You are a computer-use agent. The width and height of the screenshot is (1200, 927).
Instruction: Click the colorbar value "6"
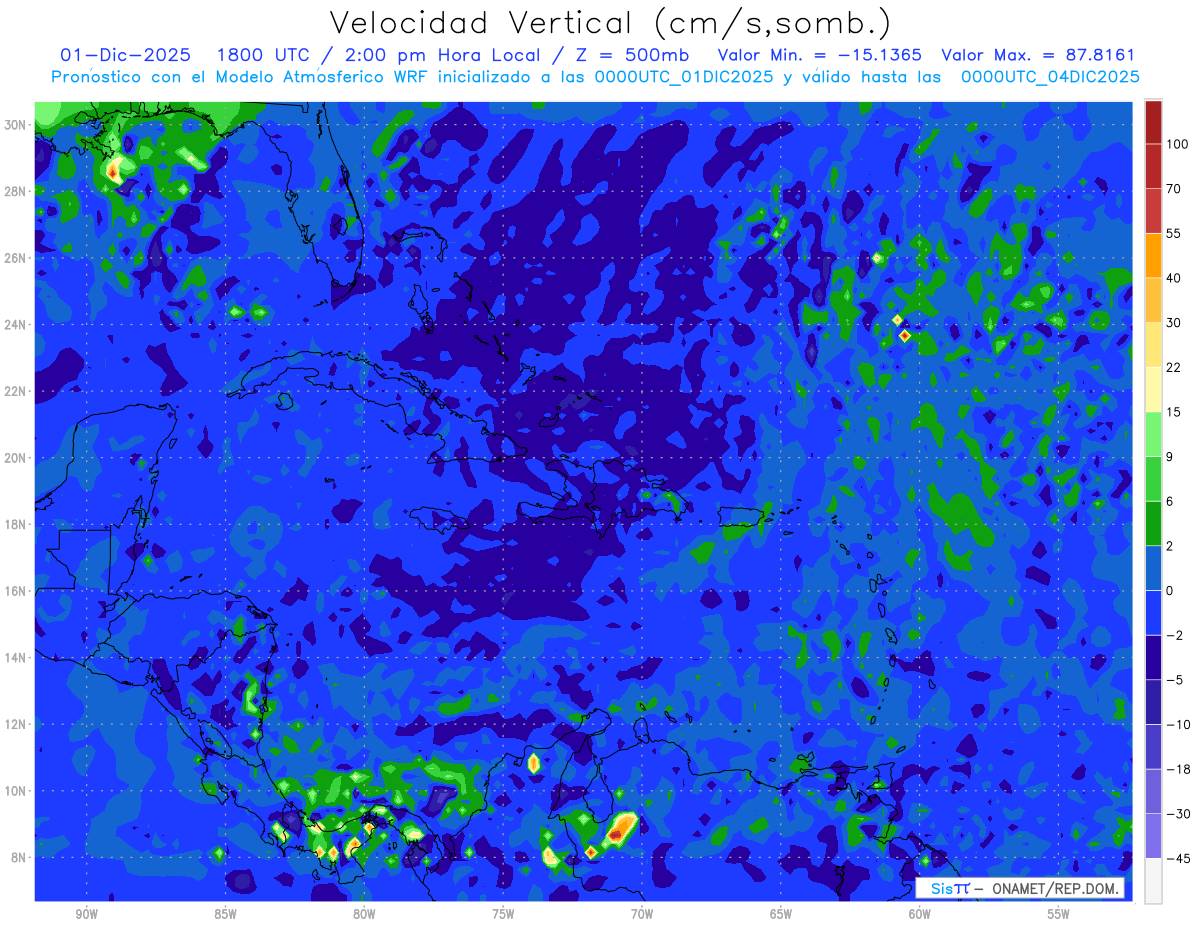(1170, 501)
